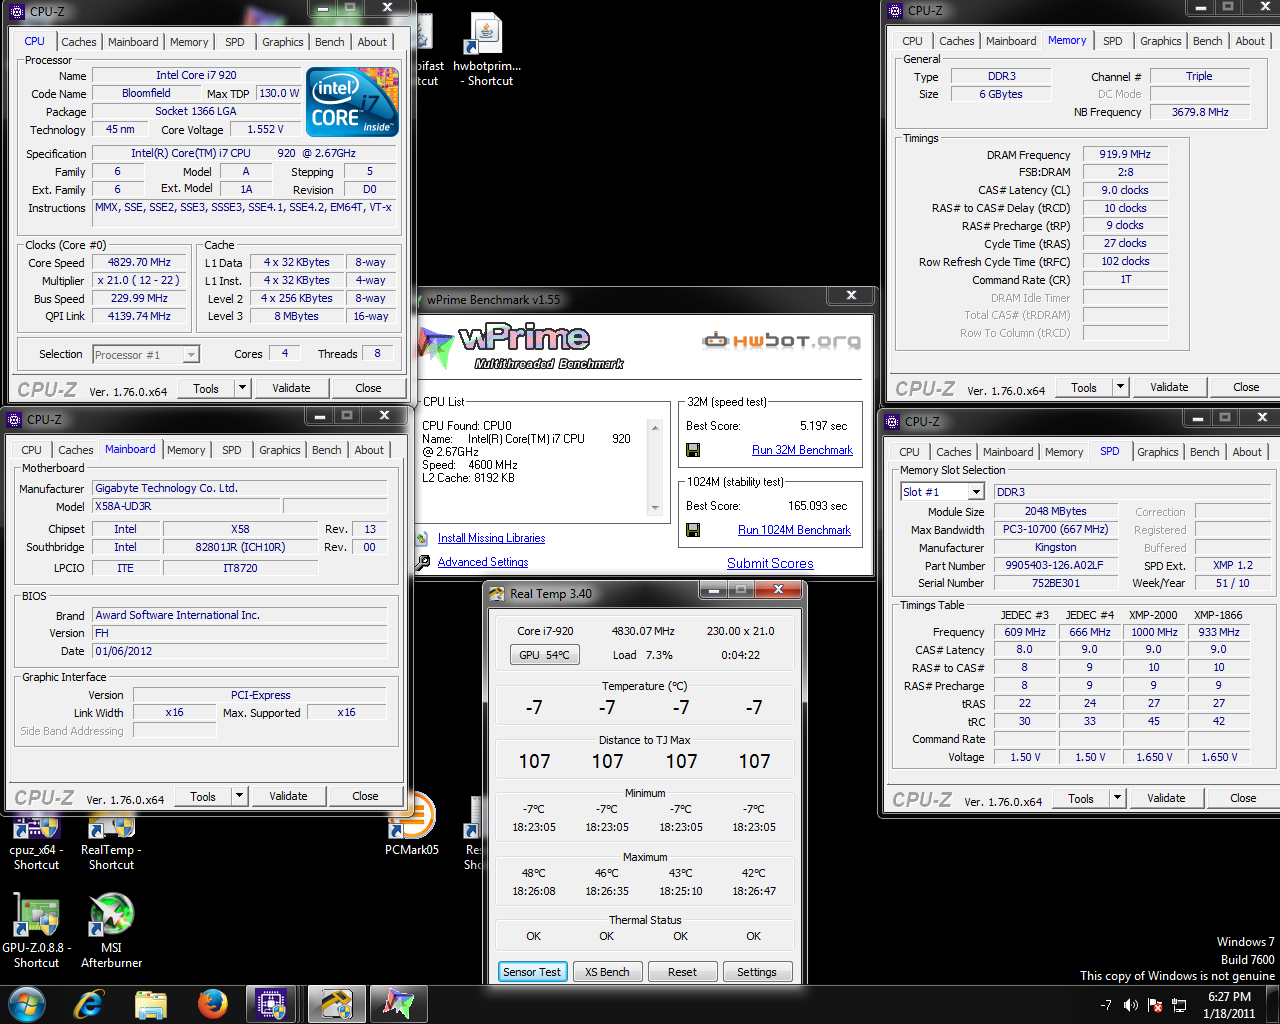
Task: Open About tab in Memory window
Action: 1250,41
